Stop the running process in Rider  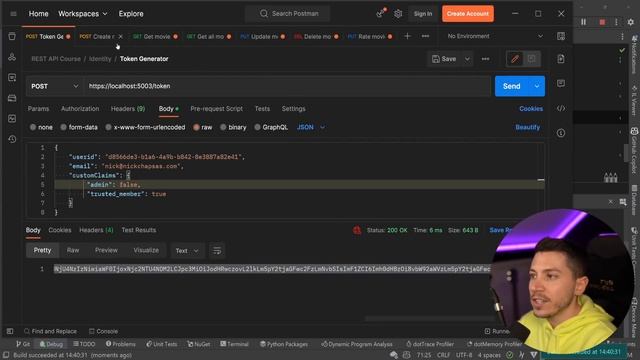click(x=602, y=22)
